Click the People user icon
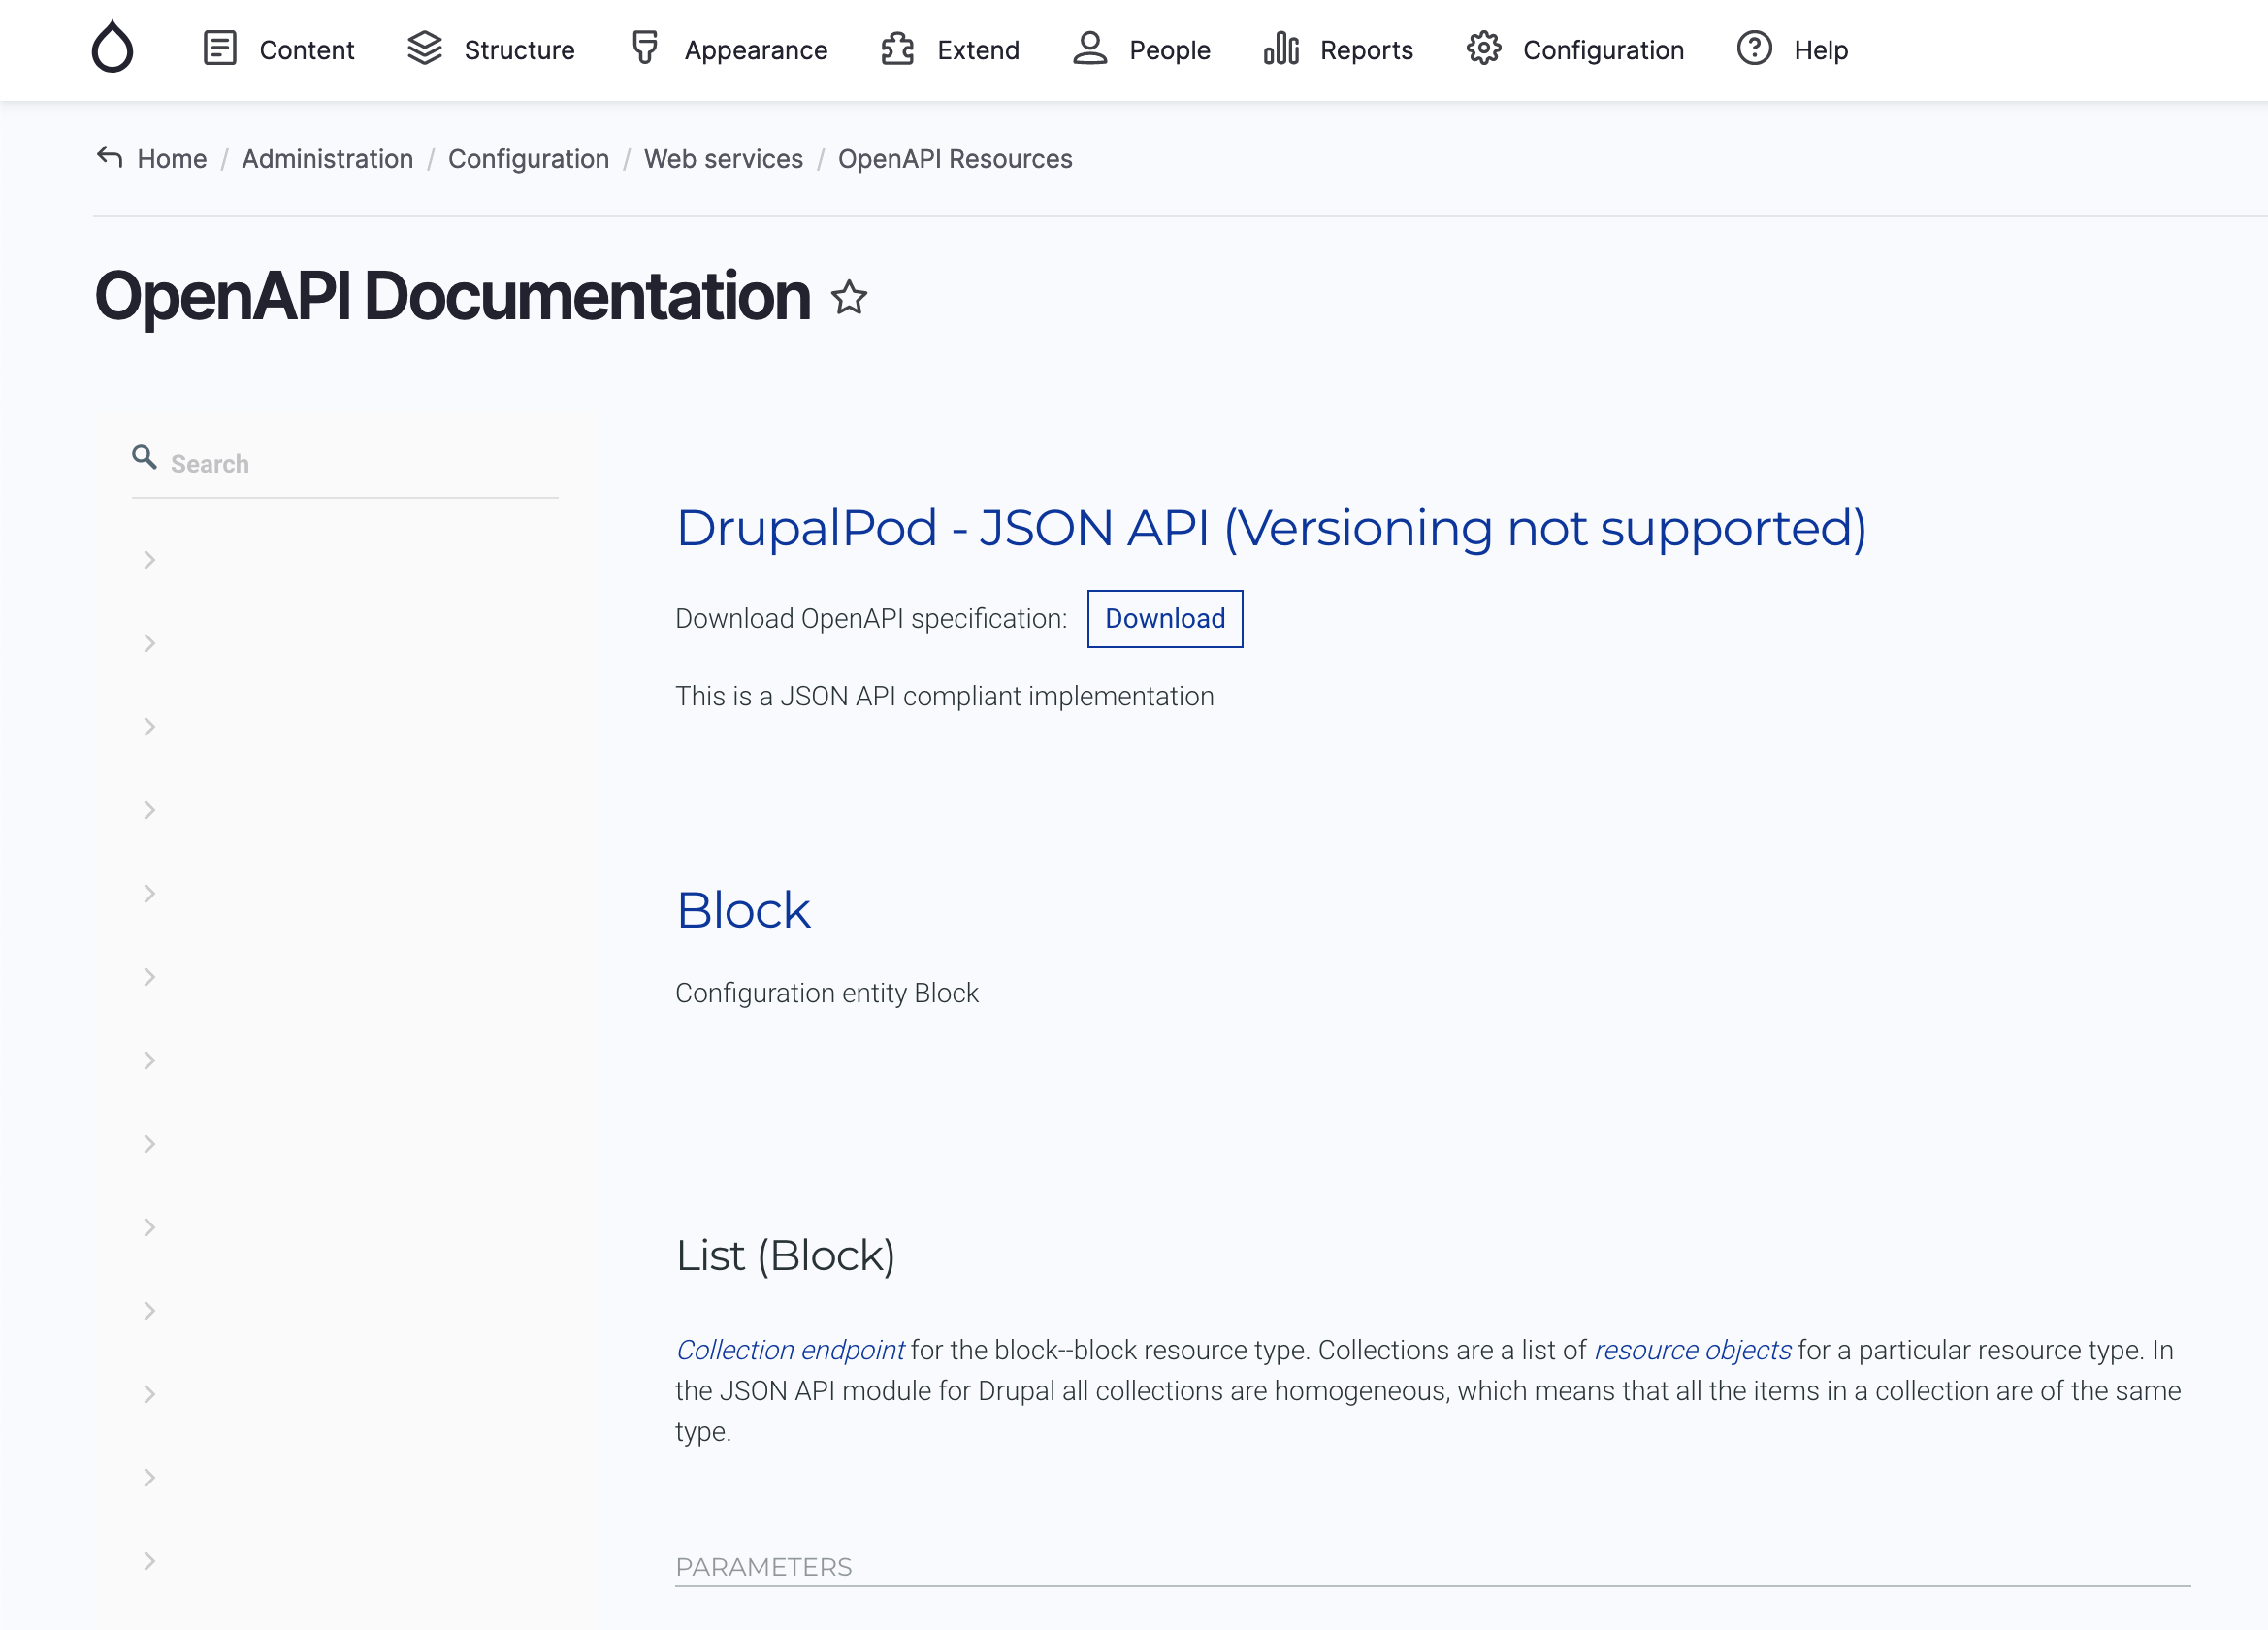The width and height of the screenshot is (2268, 1630). tap(1090, 48)
